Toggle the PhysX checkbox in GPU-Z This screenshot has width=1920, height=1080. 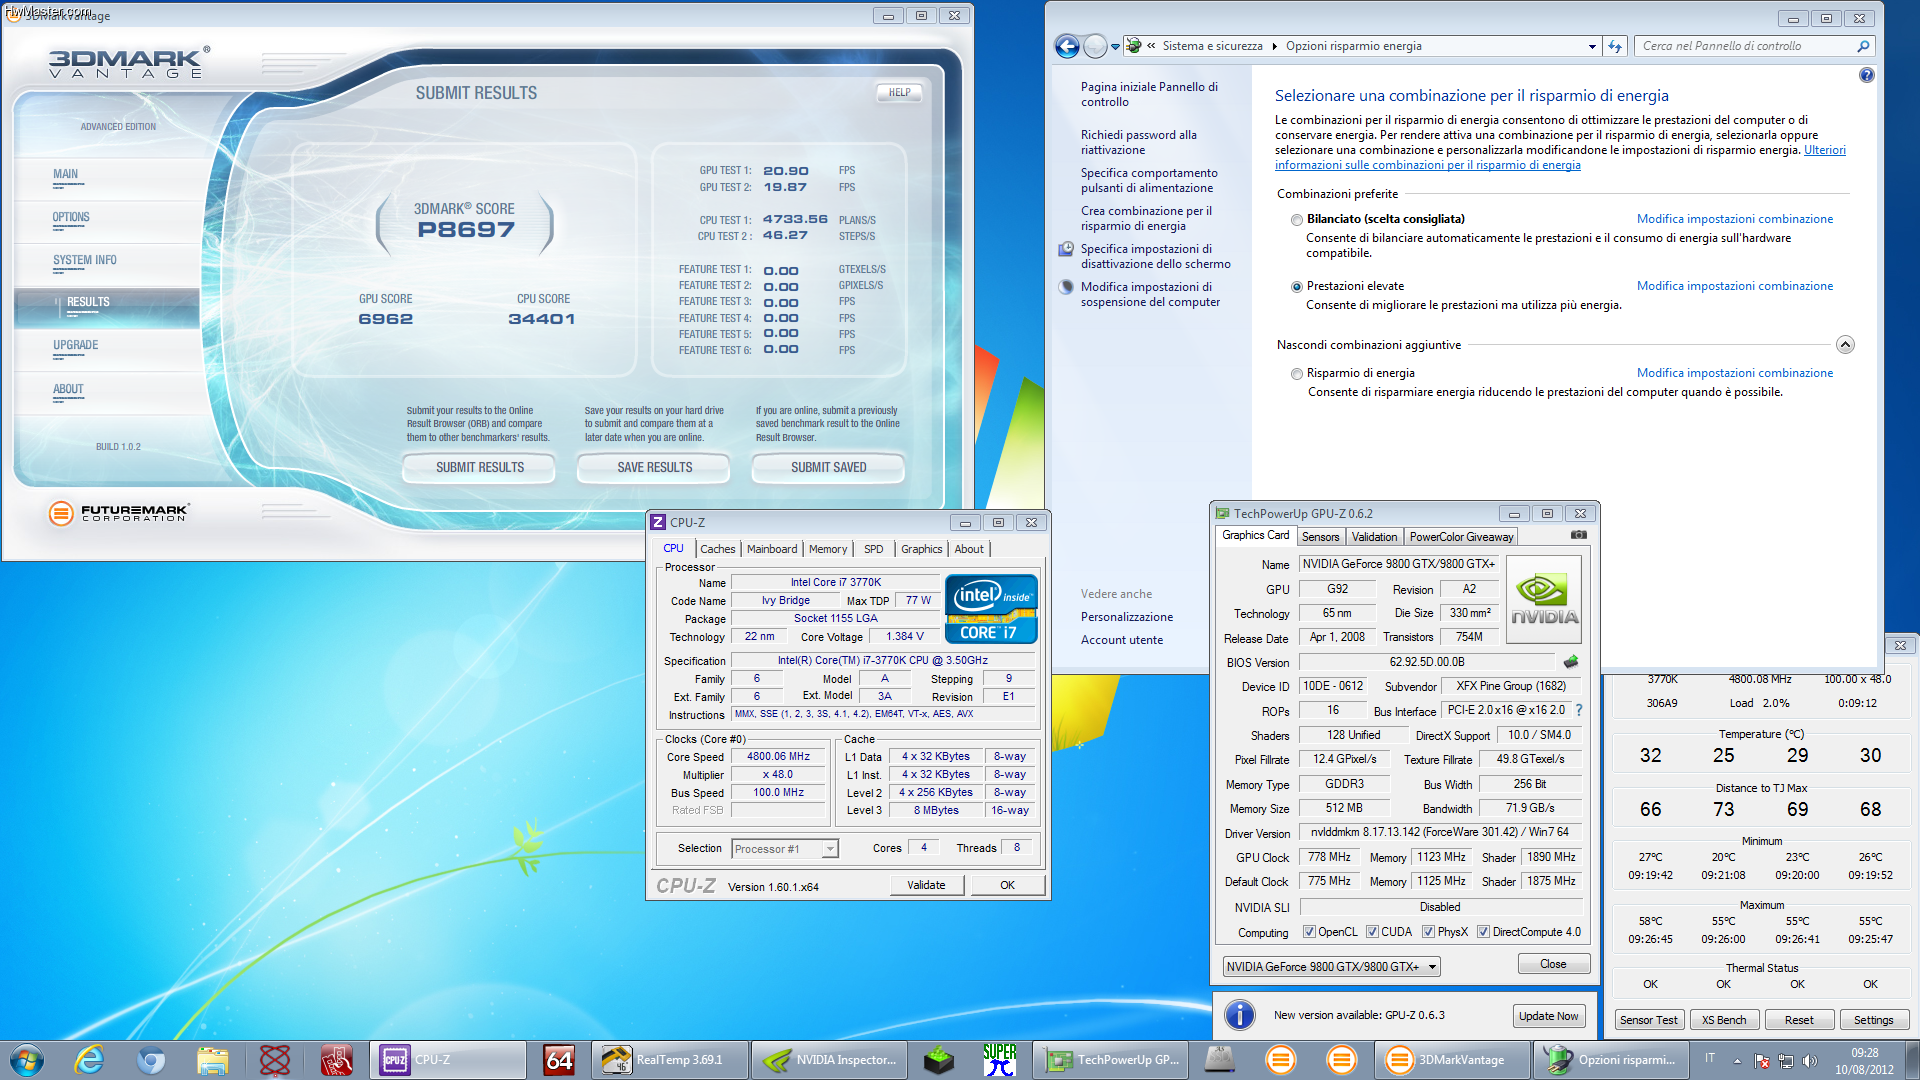pos(1428,932)
